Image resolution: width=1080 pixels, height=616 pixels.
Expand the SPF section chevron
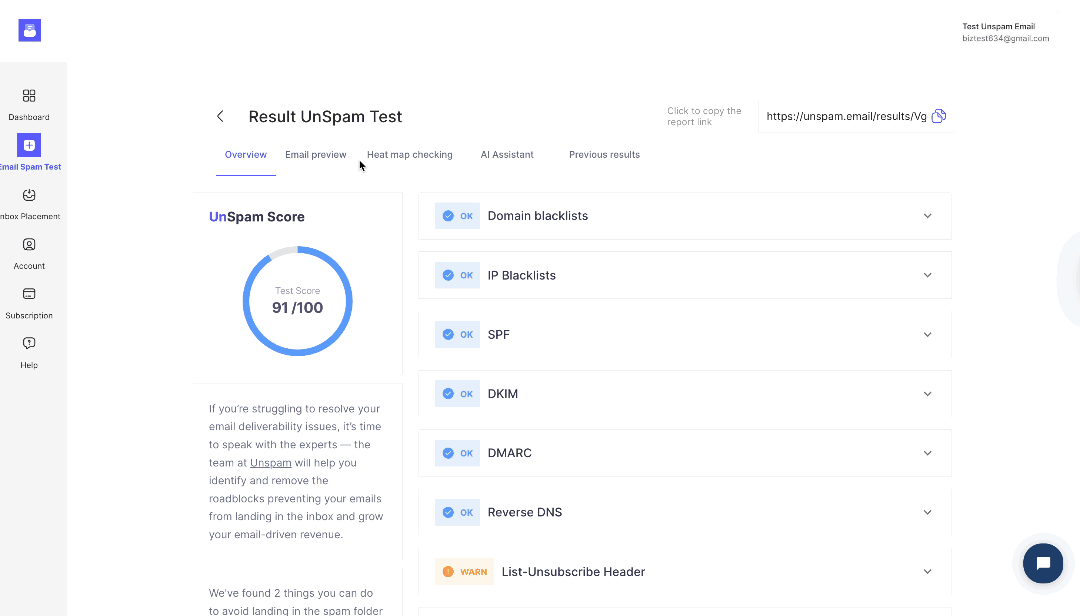coord(928,335)
